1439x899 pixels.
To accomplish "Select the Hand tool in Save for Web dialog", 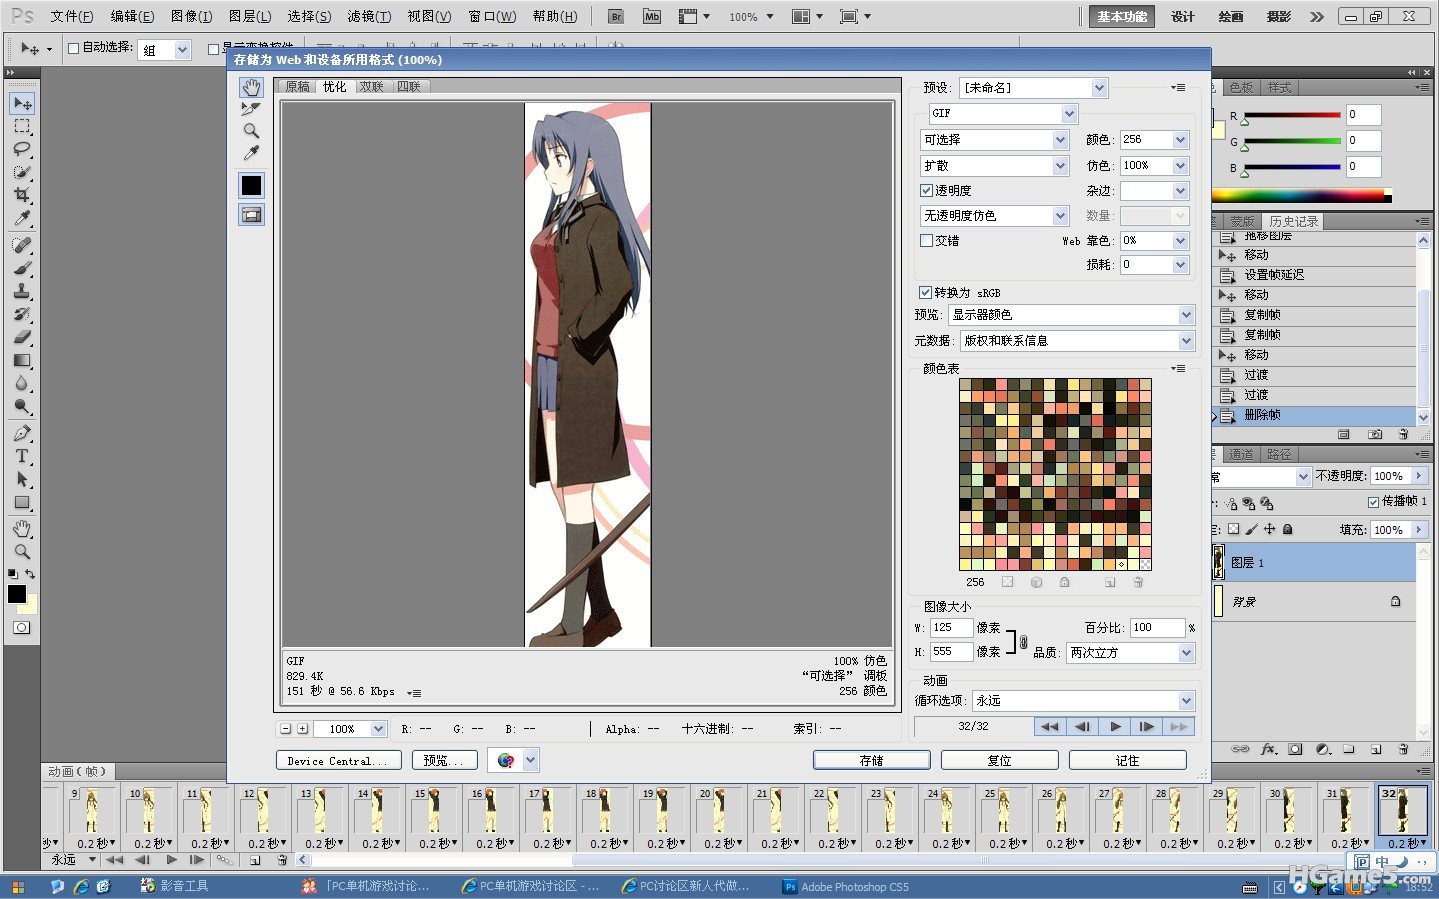I will click(x=251, y=88).
